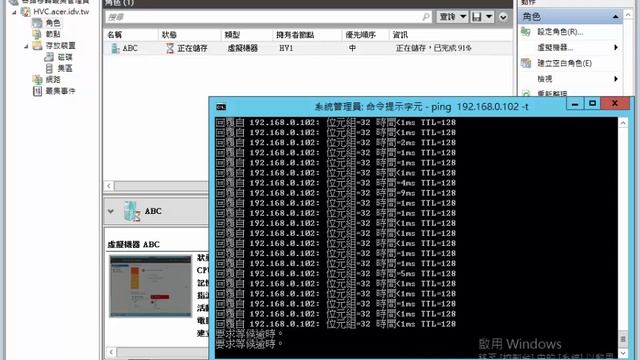
Task: Sort by the 擁有者節點 column header
Action: (295, 35)
